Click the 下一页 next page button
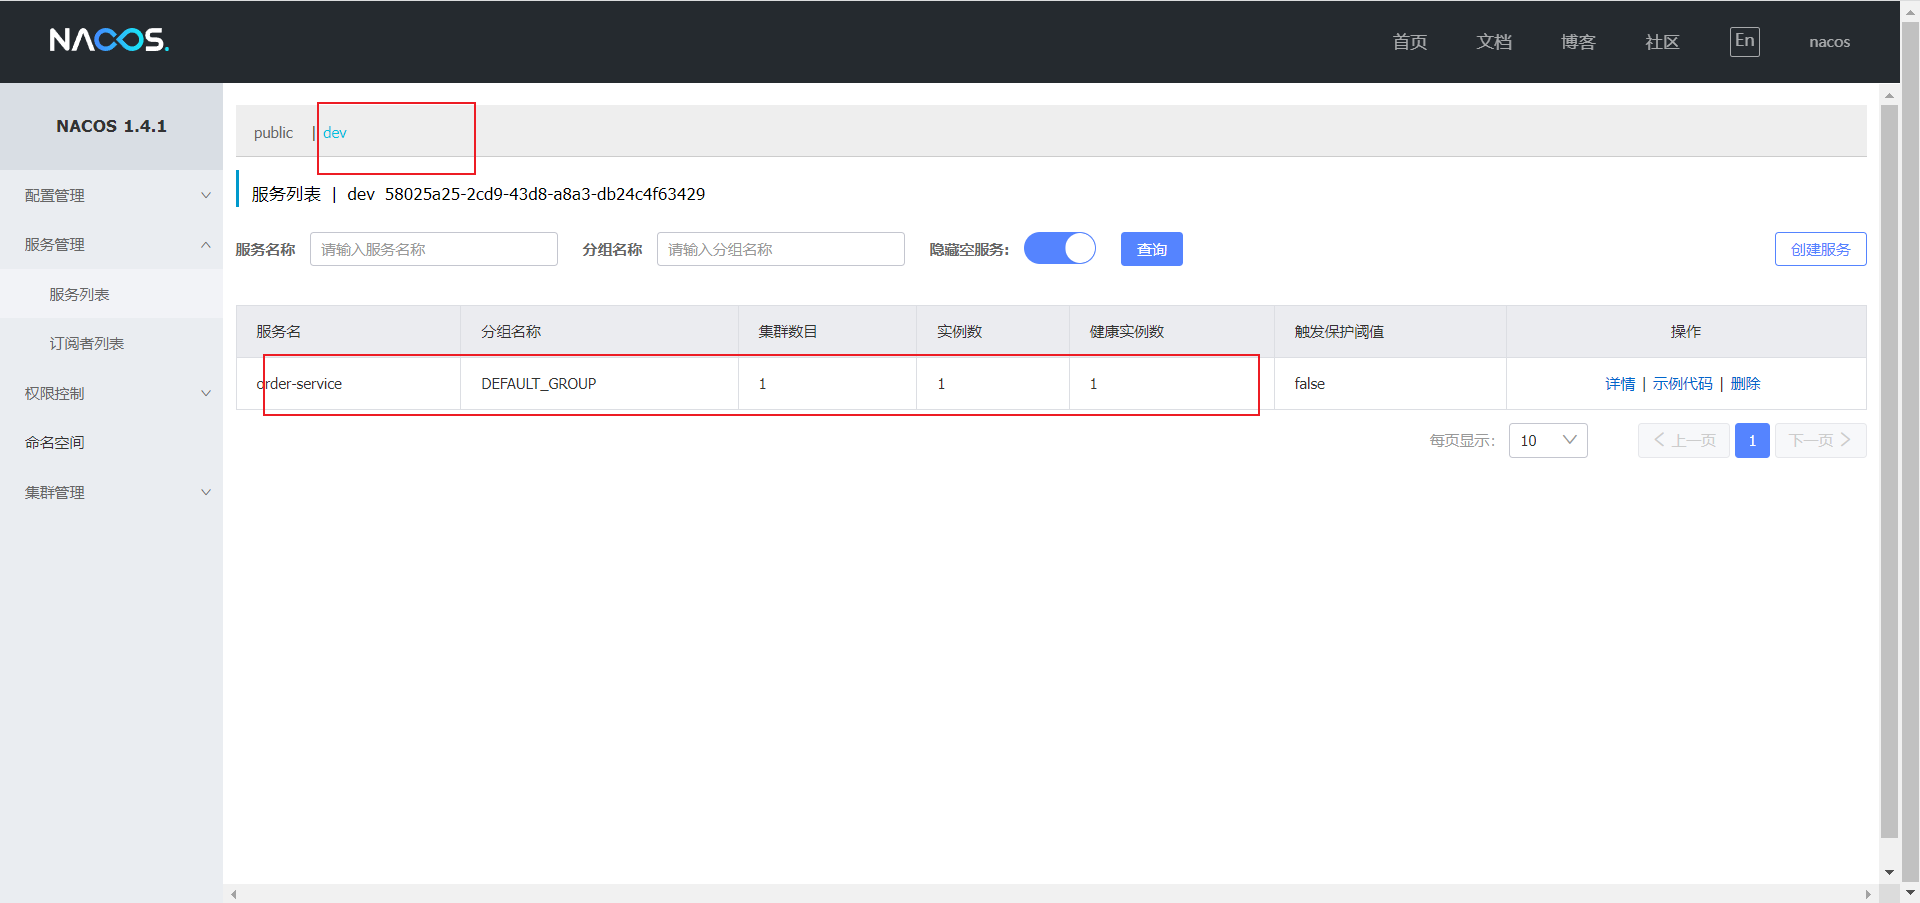 coord(1820,440)
